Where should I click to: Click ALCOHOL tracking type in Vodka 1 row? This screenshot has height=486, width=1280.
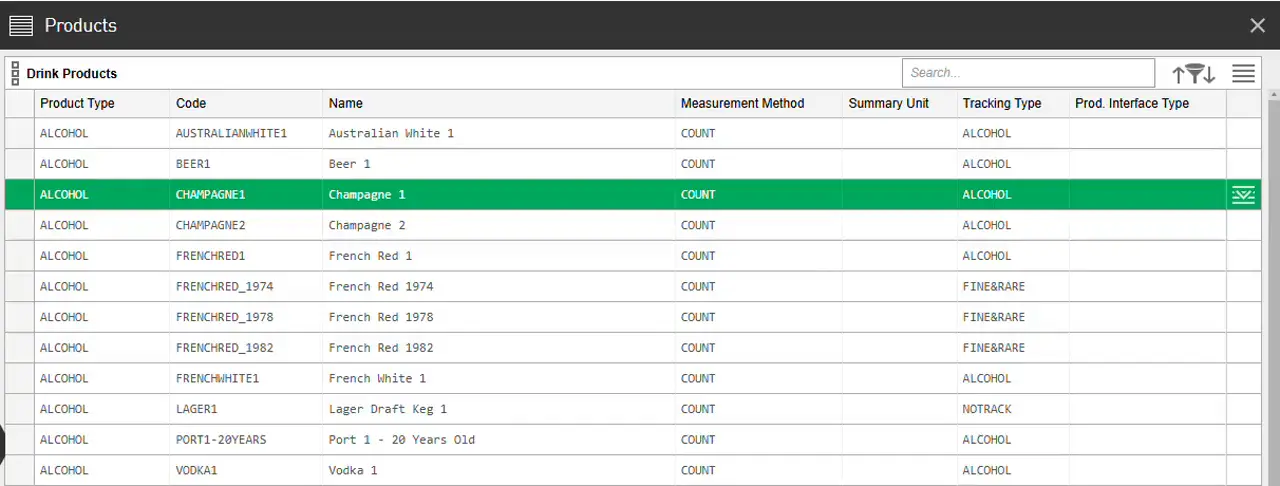1013,470
